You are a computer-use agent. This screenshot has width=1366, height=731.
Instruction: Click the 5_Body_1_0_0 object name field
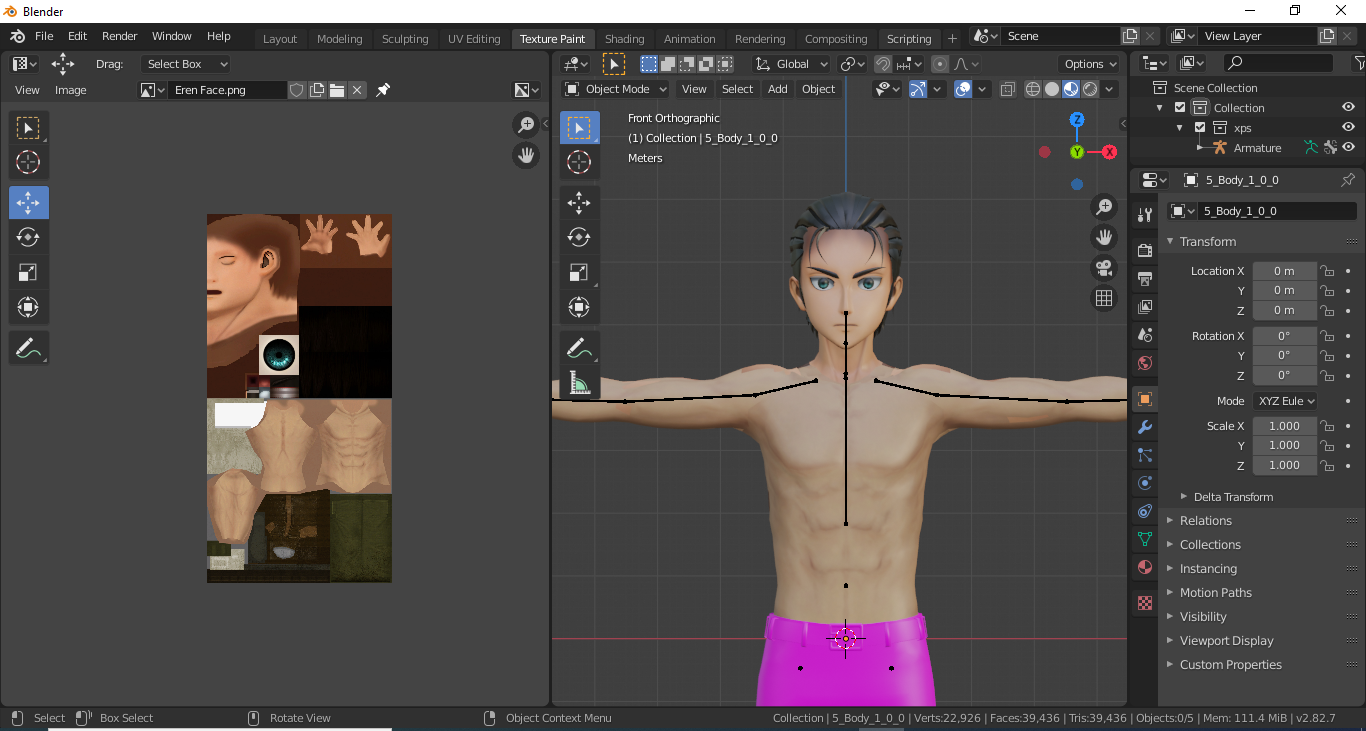(x=1279, y=211)
